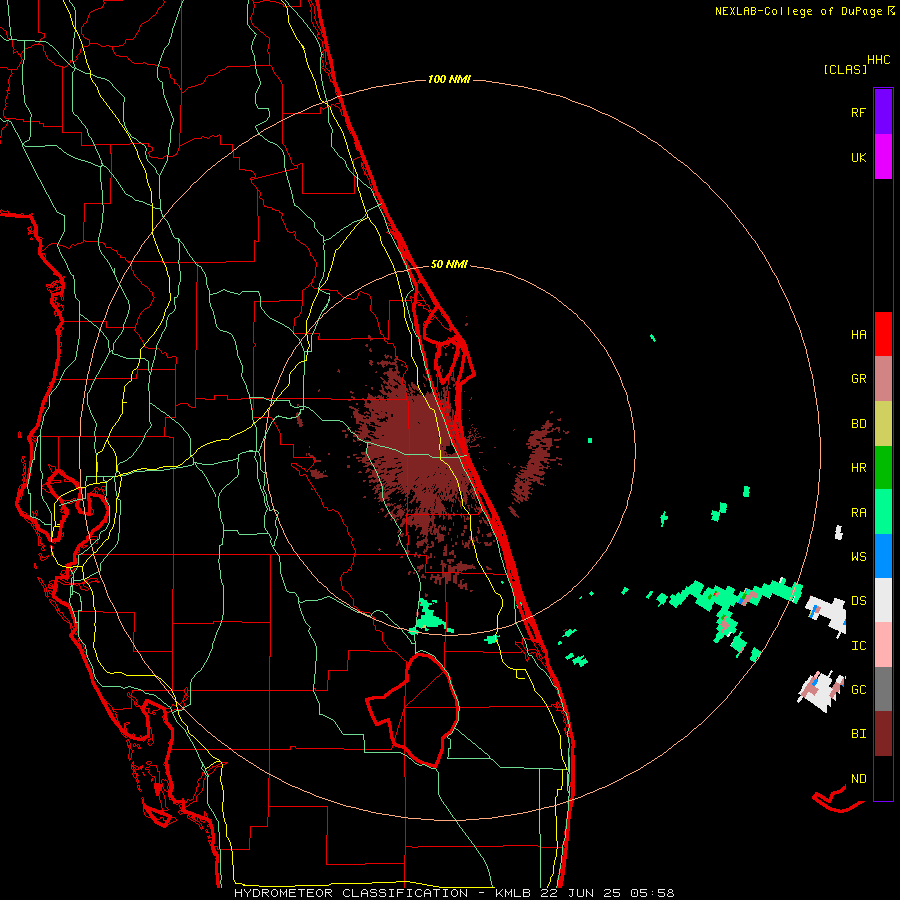Click the [CLAS] units label
Image resolution: width=900 pixels, height=900 pixels.
click(845, 69)
